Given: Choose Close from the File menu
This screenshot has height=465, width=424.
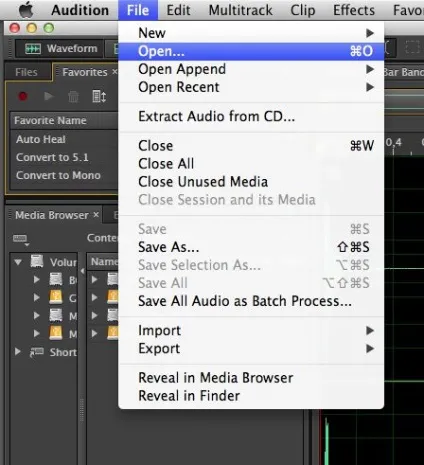Looking at the screenshot, I should pos(251,146).
